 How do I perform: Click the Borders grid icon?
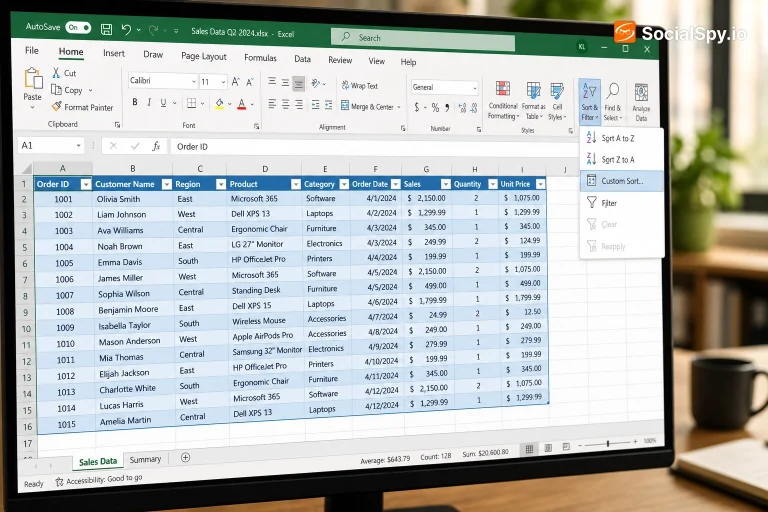[x=192, y=103]
